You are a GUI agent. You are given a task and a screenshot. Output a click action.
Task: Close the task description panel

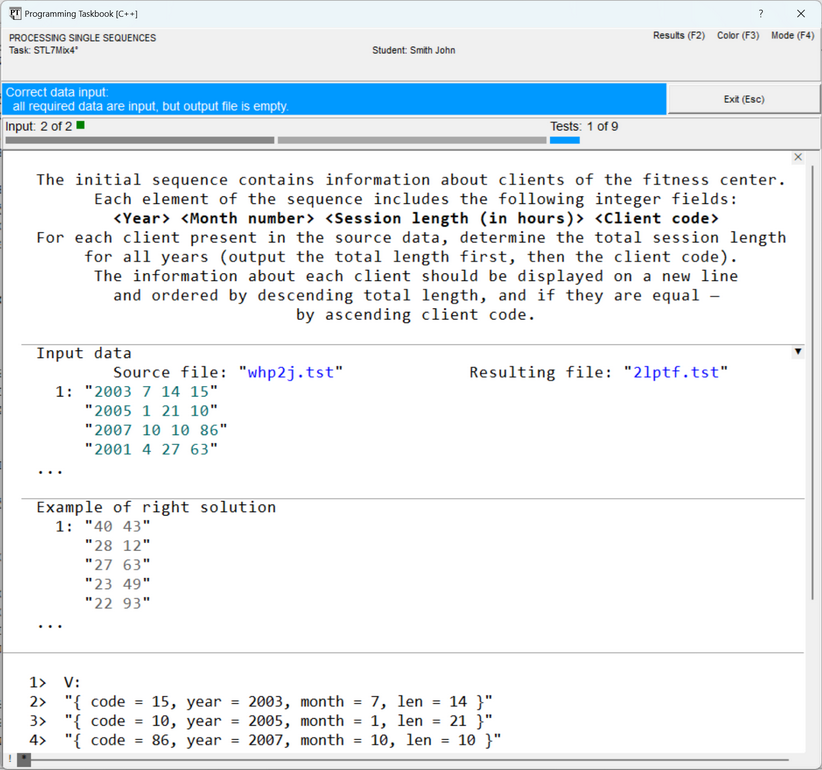(x=797, y=157)
